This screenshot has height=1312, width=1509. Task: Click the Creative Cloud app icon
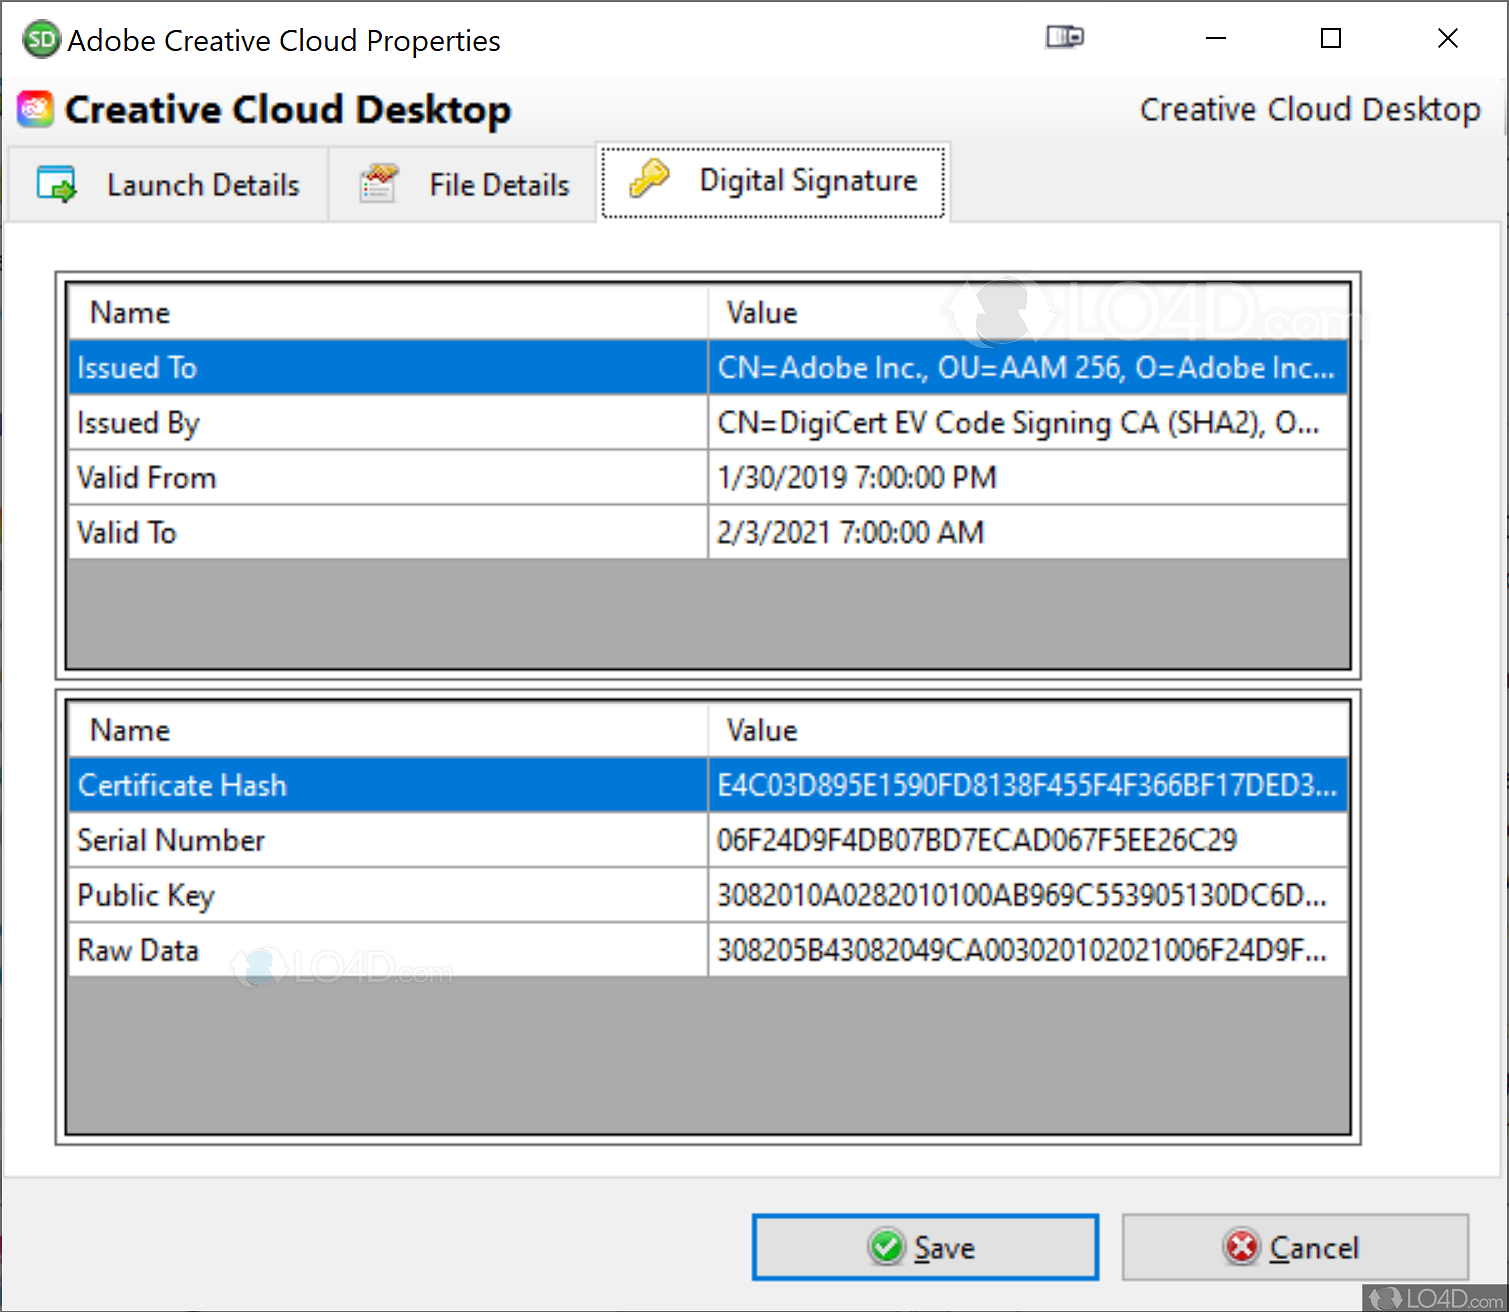(x=35, y=109)
